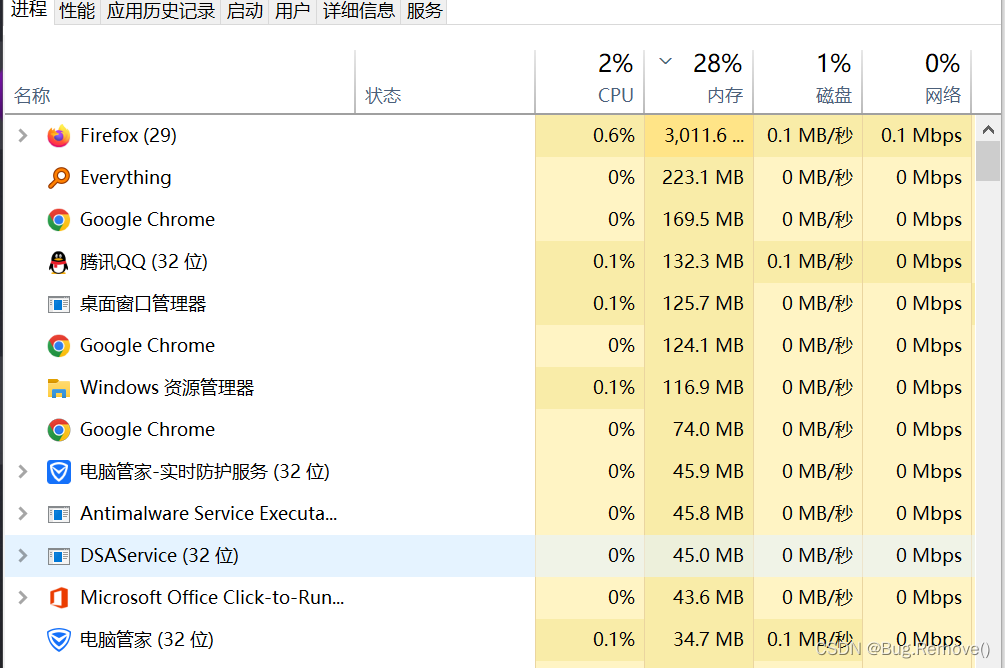Click the Chrome icon using 74.0 MB
The width and height of the screenshot is (1005, 668).
pyautogui.click(x=58, y=430)
